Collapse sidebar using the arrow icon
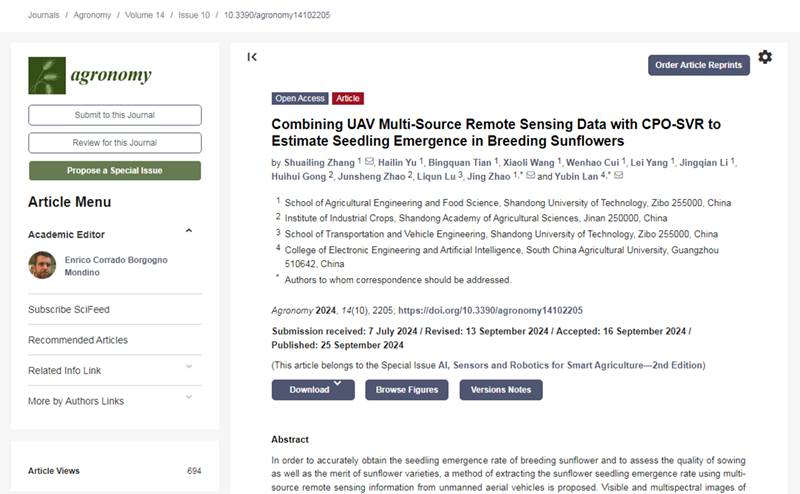The image size is (800, 494). tap(252, 57)
